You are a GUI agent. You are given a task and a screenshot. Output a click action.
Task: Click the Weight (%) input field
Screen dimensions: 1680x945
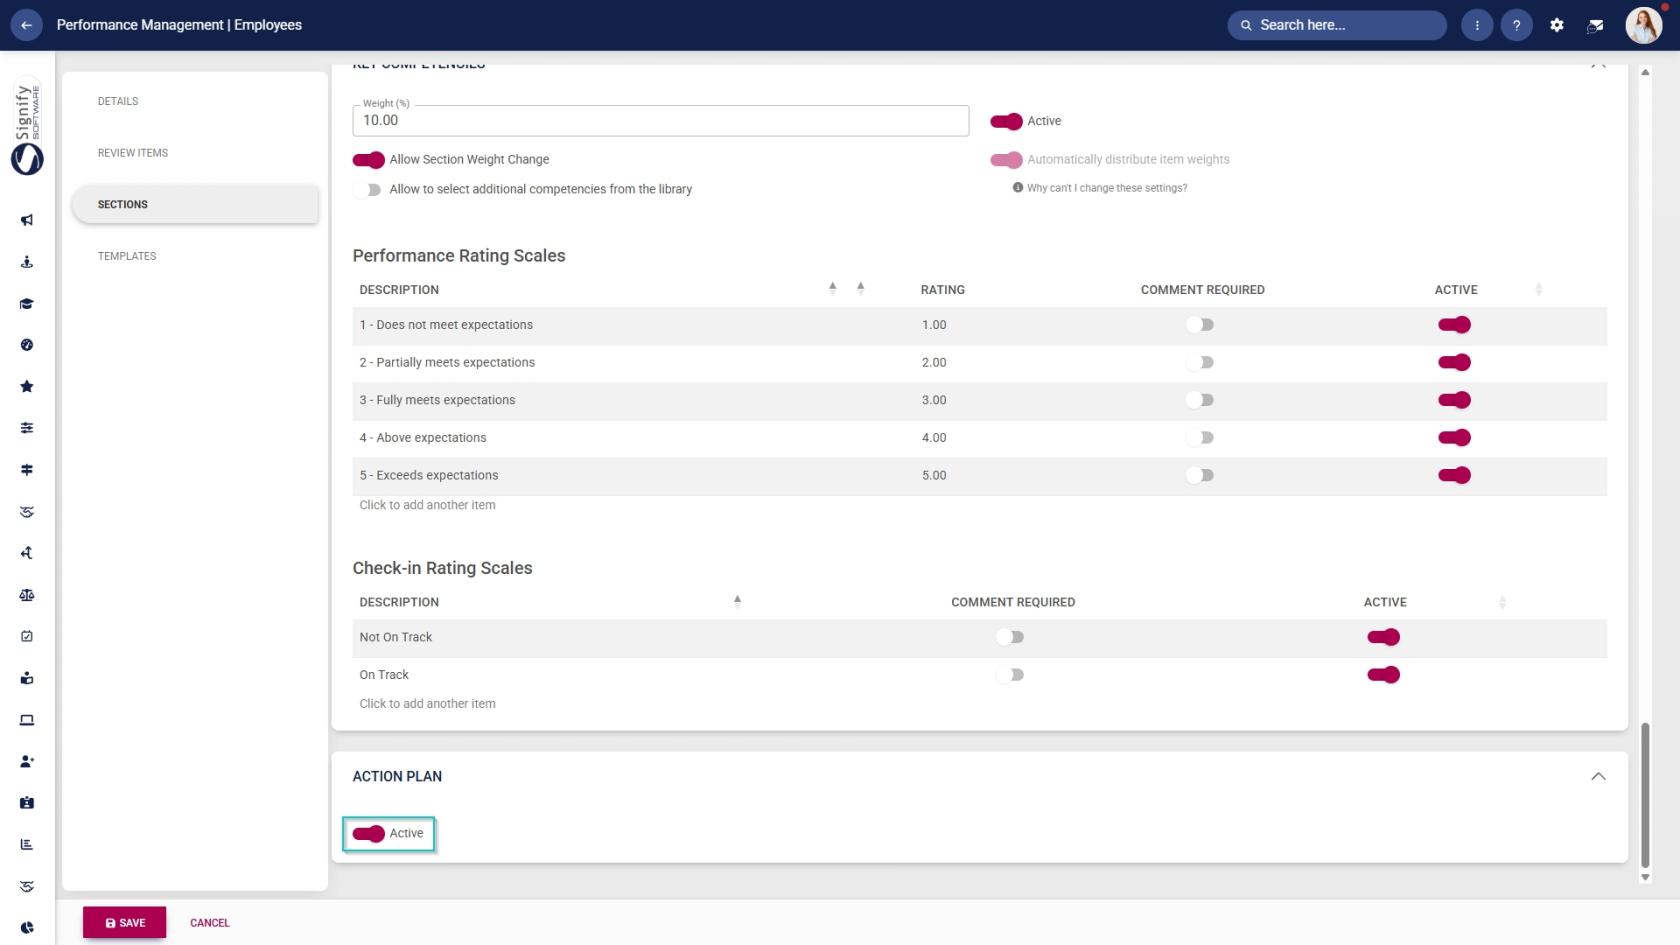(x=660, y=121)
